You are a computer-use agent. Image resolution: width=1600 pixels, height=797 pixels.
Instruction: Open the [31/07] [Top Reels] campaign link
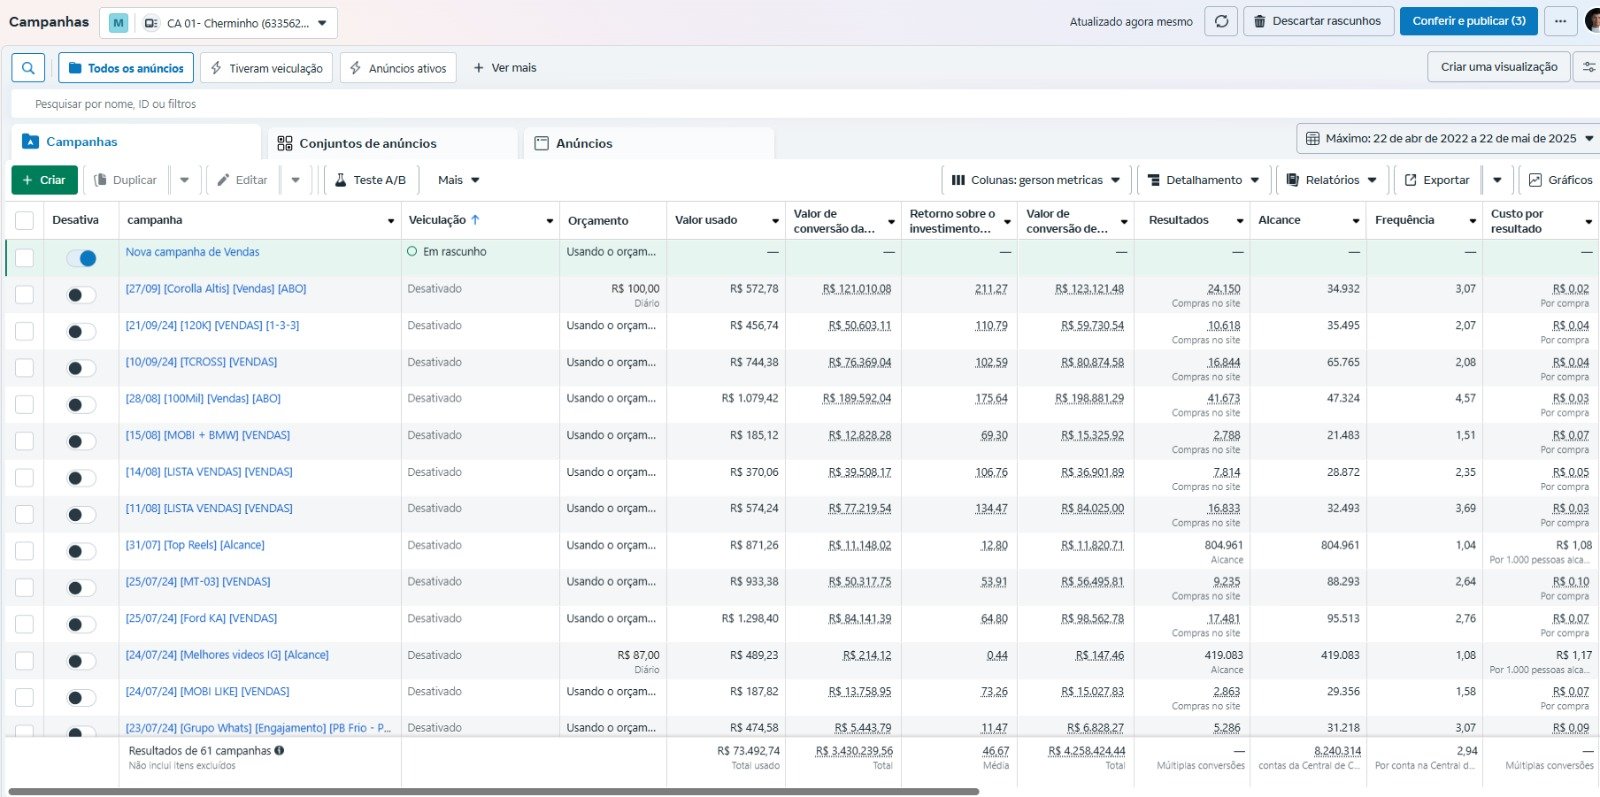pos(195,545)
